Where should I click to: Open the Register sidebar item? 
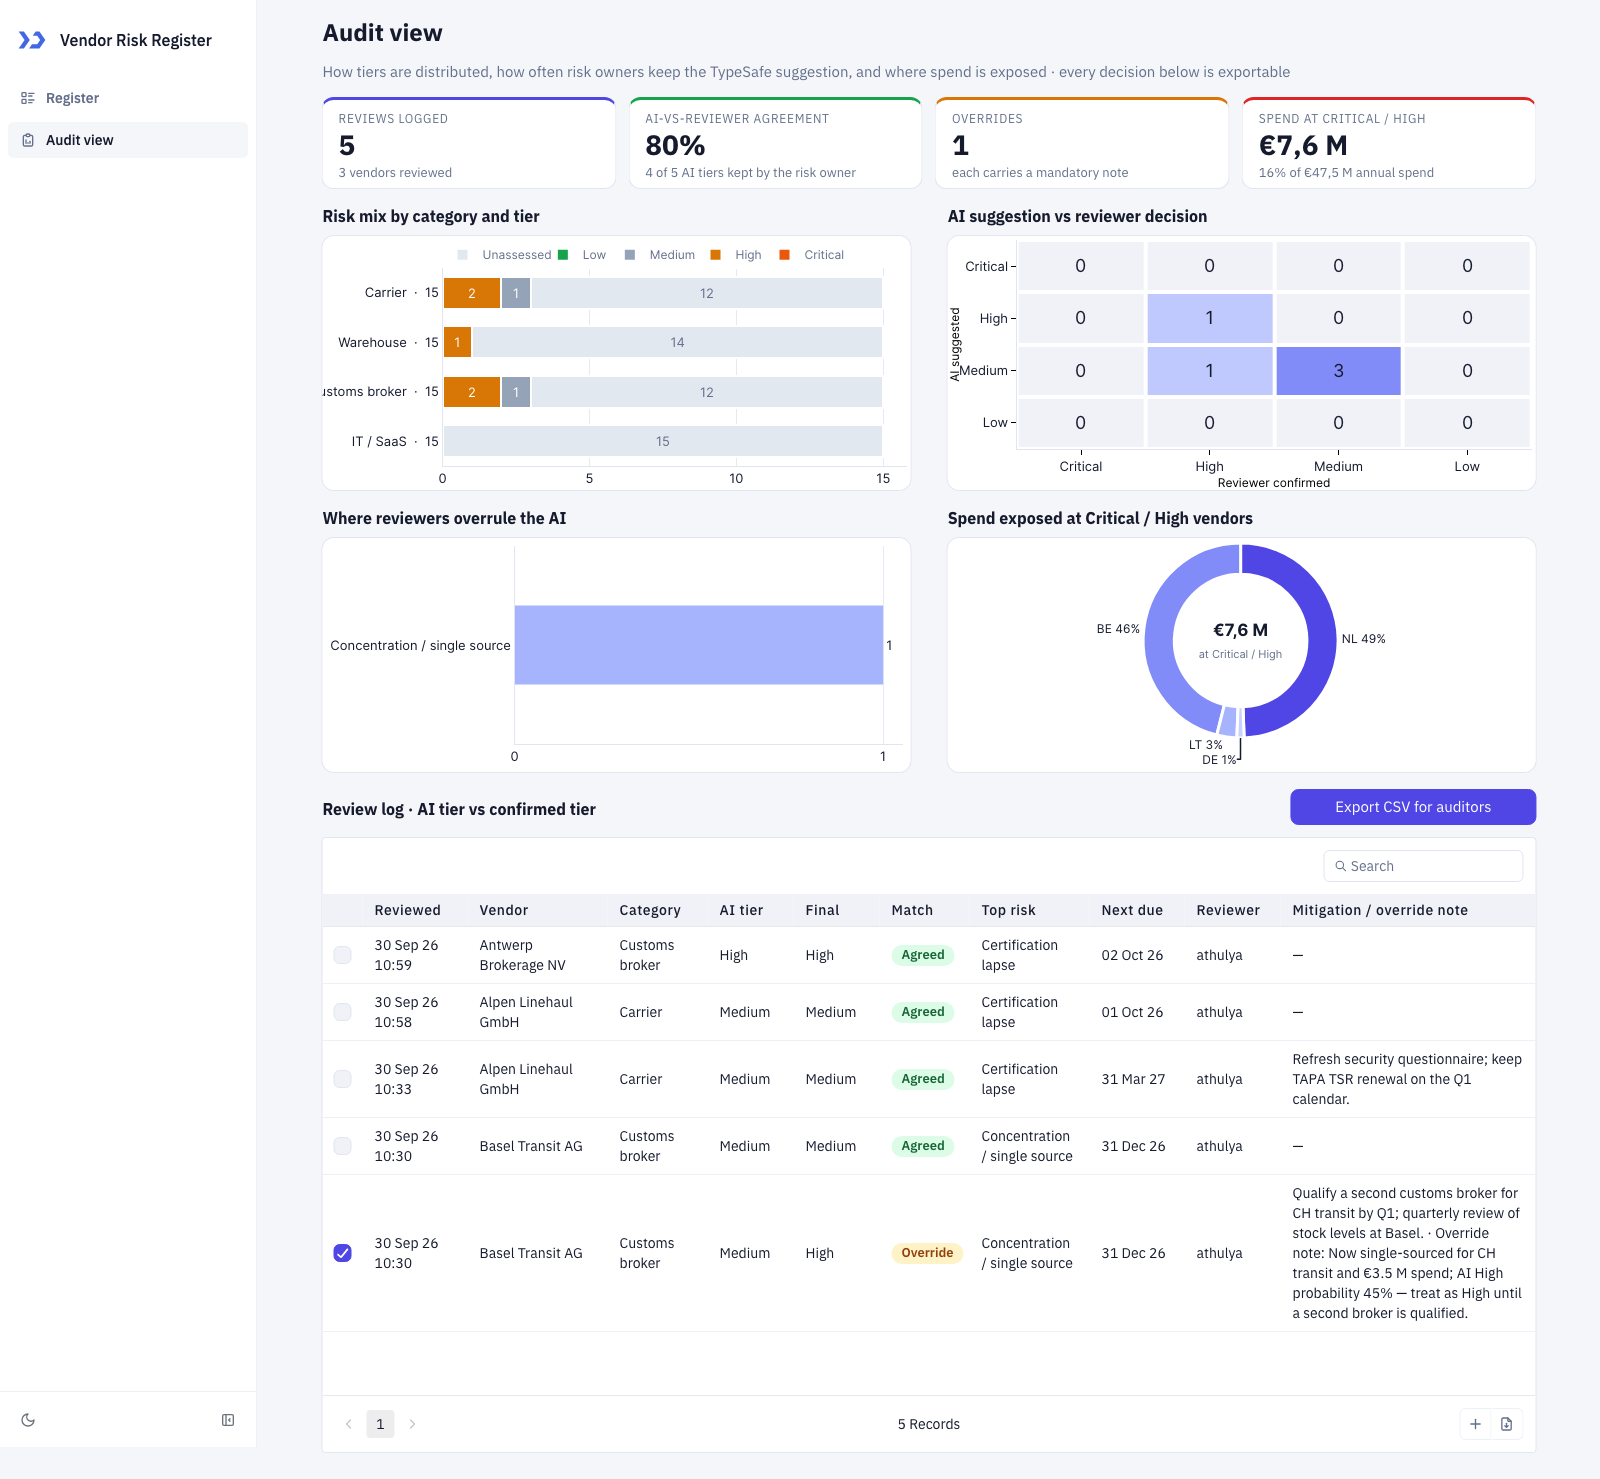coord(128,98)
